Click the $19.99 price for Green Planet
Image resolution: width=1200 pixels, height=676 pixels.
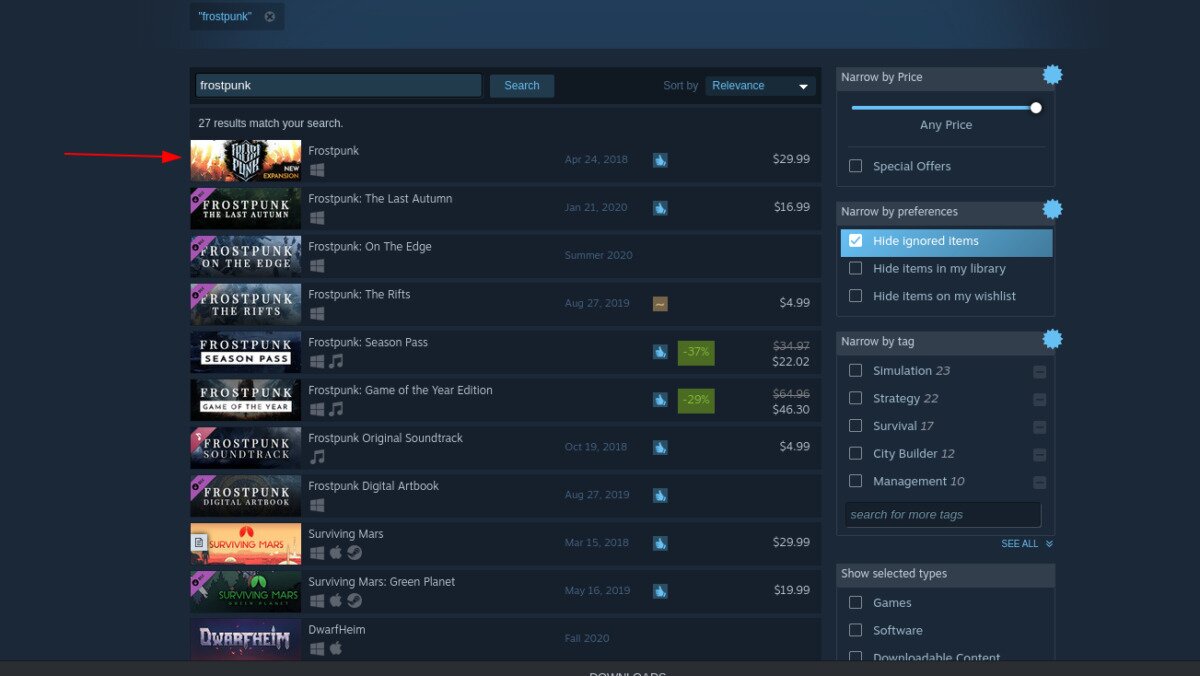tap(792, 590)
